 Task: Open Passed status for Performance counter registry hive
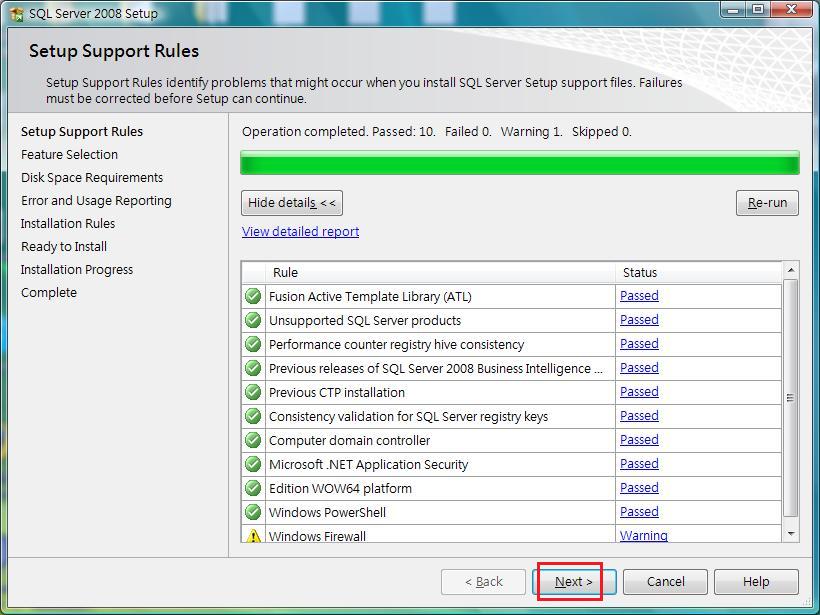click(639, 344)
